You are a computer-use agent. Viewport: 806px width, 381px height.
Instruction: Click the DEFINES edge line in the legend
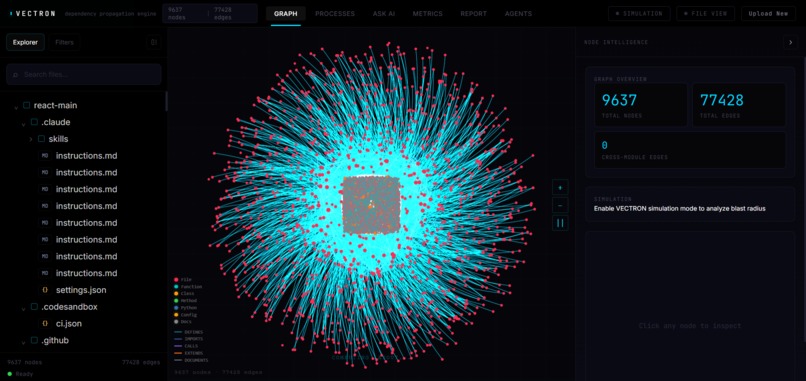point(177,332)
